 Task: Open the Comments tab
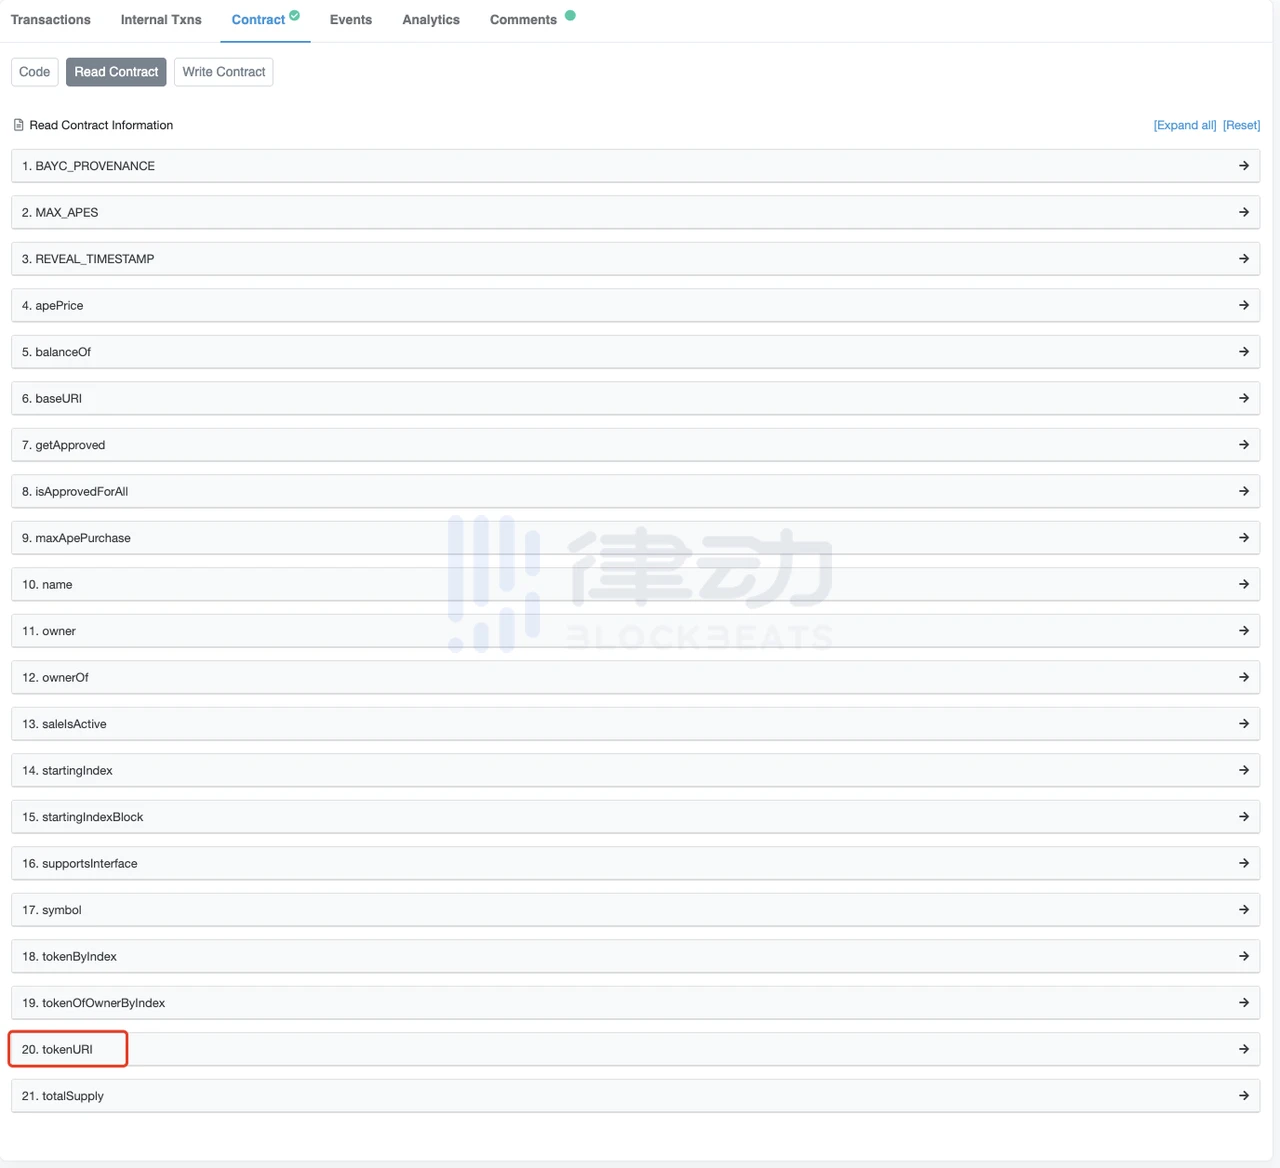tap(523, 20)
